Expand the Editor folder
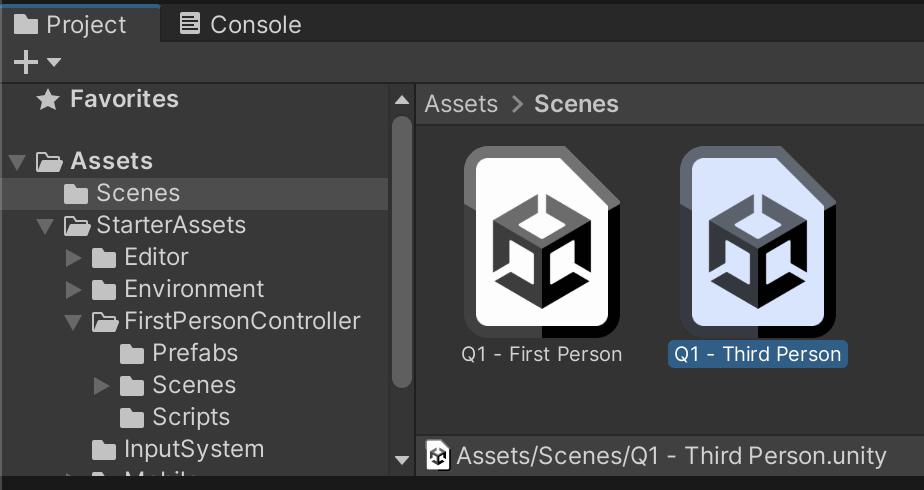 coord(73,257)
